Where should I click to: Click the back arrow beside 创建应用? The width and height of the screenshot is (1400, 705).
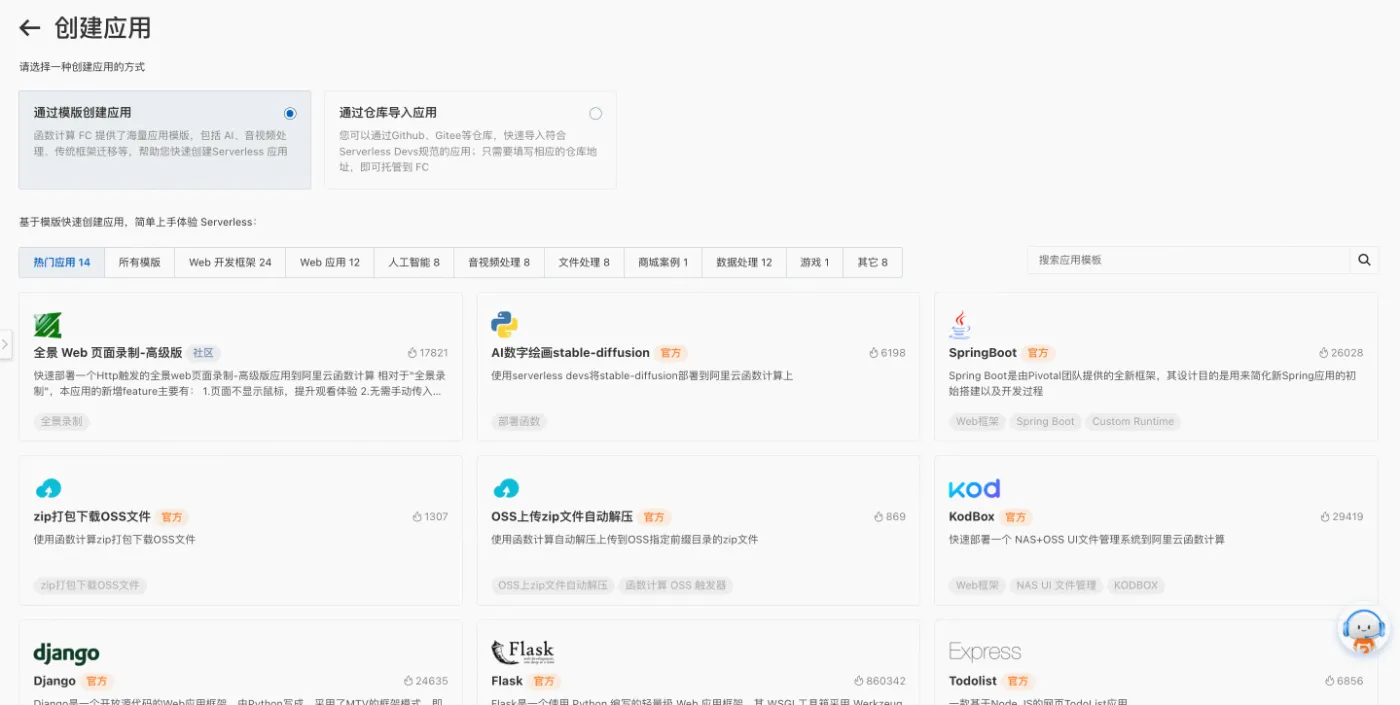pos(30,28)
